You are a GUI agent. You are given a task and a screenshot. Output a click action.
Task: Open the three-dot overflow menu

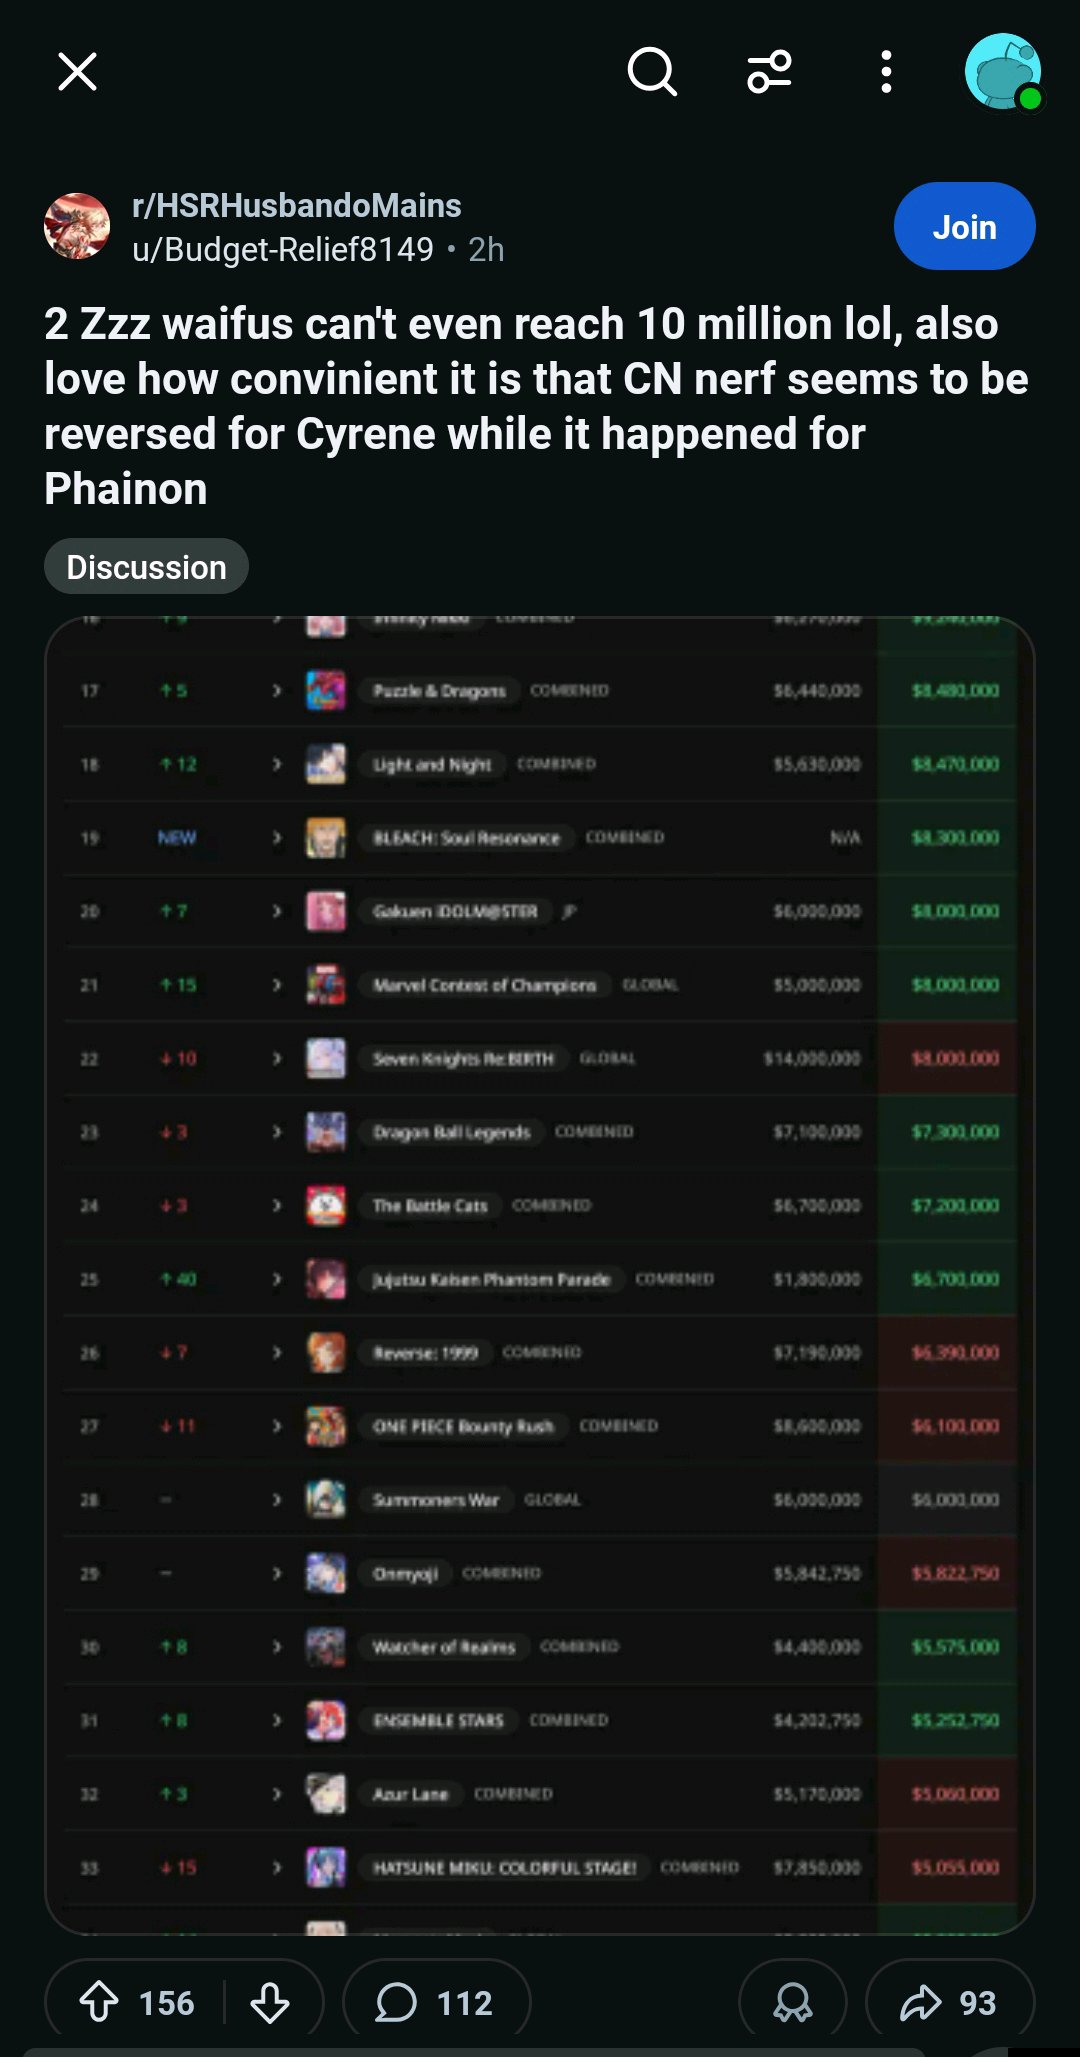click(886, 72)
